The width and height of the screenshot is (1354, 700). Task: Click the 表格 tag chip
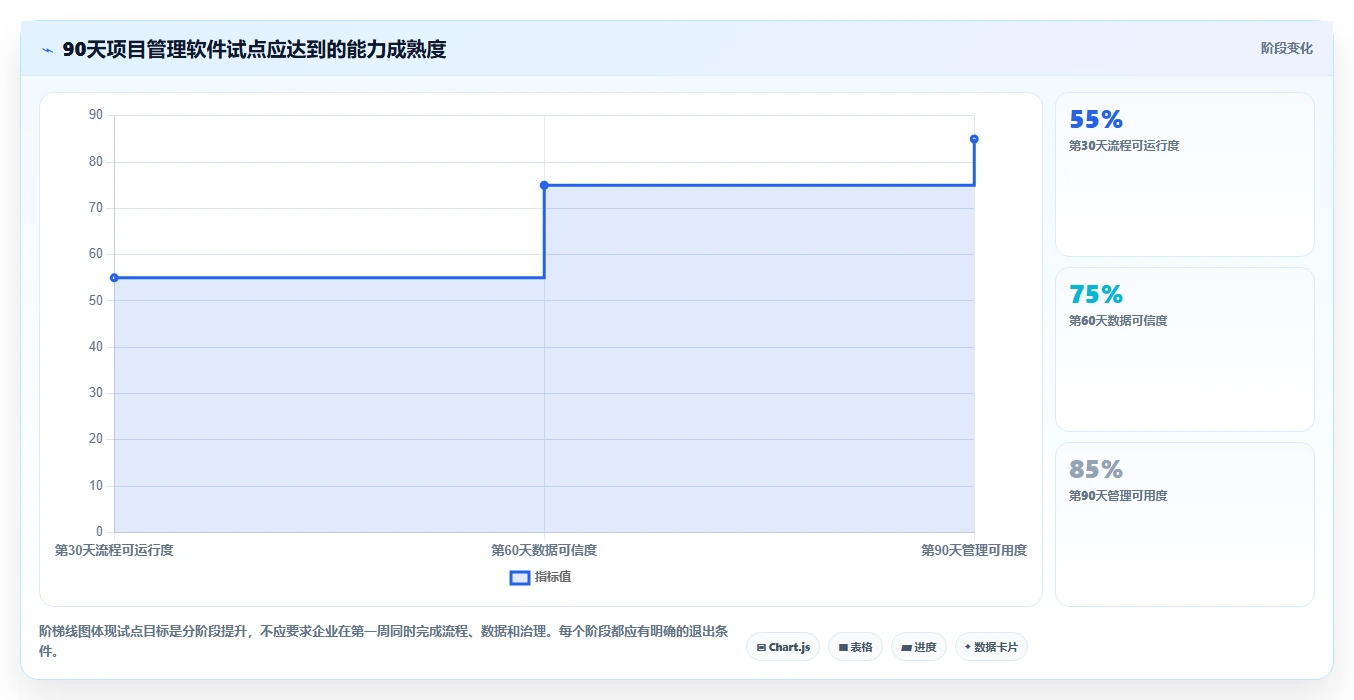pos(855,647)
